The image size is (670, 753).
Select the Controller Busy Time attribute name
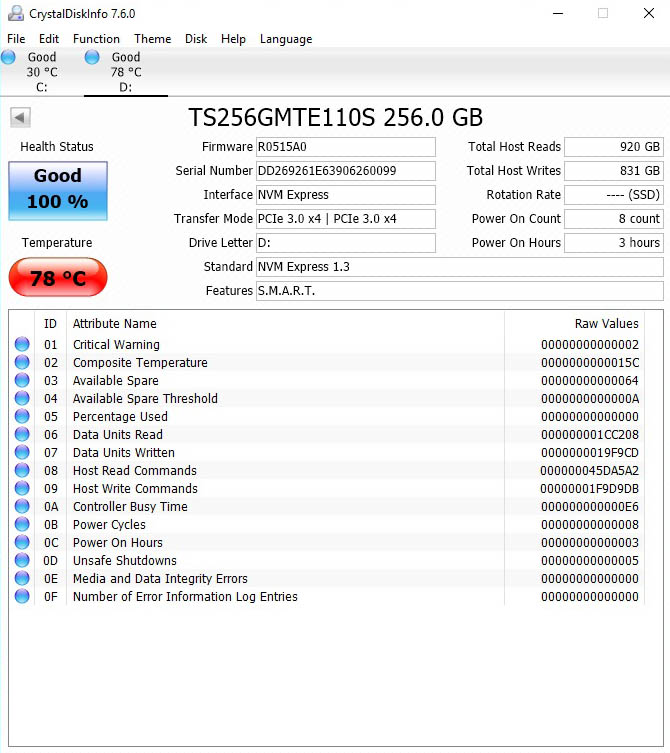point(130,507)
